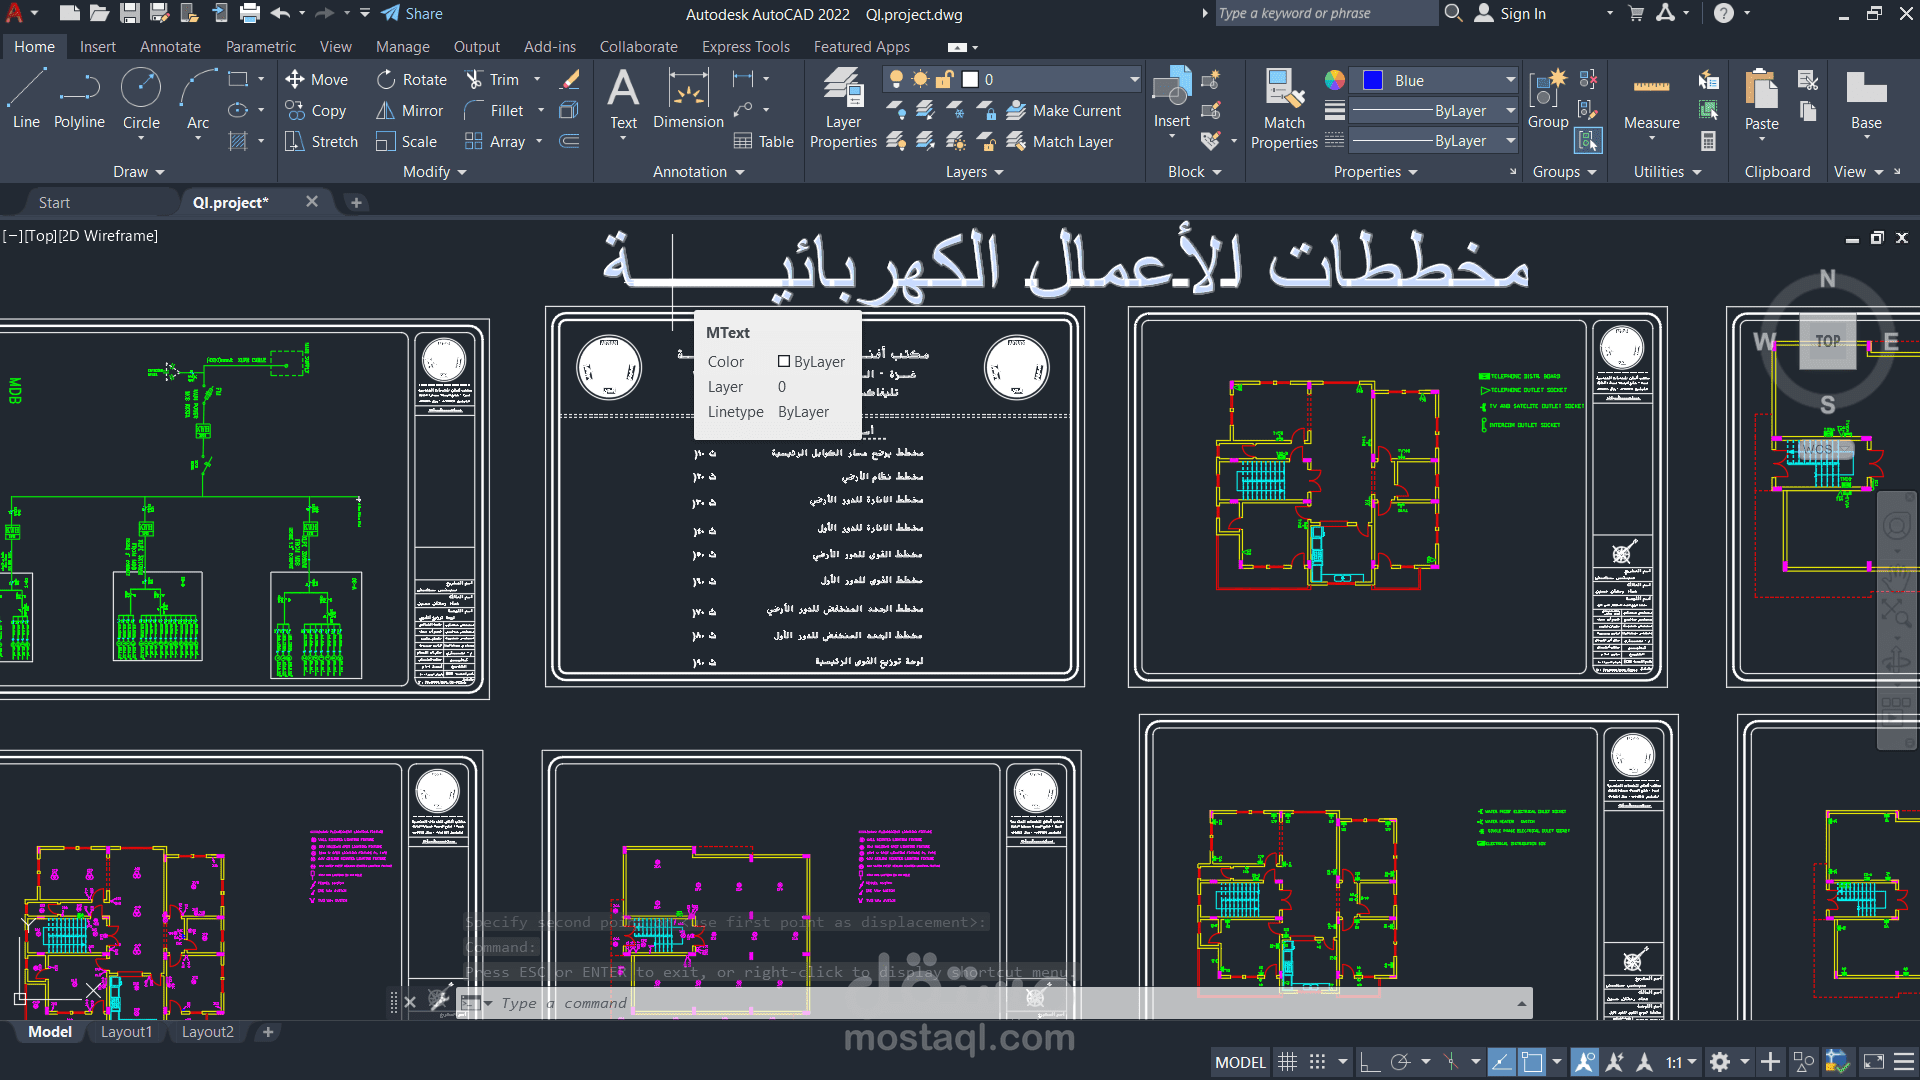Click the white layer color swatch
The image size is (1920, 1080).
(x=971, y=78)
